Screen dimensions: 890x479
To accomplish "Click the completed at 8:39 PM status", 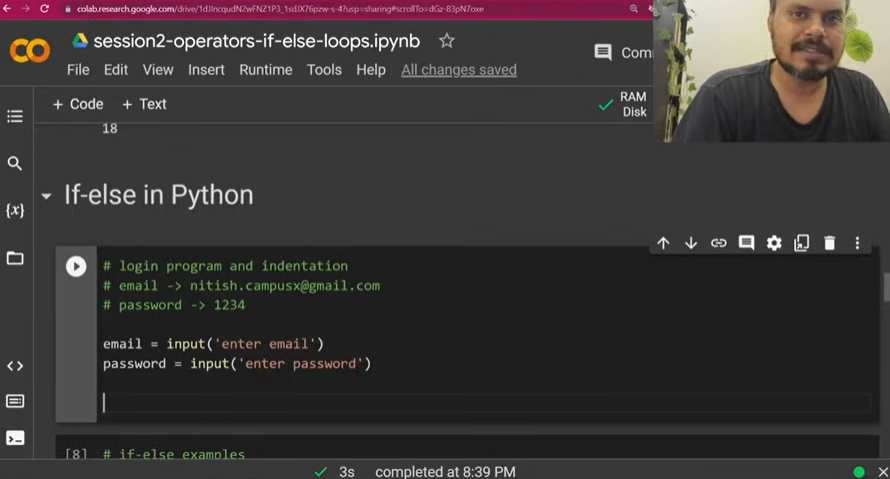I will click(x=445, y=472).
